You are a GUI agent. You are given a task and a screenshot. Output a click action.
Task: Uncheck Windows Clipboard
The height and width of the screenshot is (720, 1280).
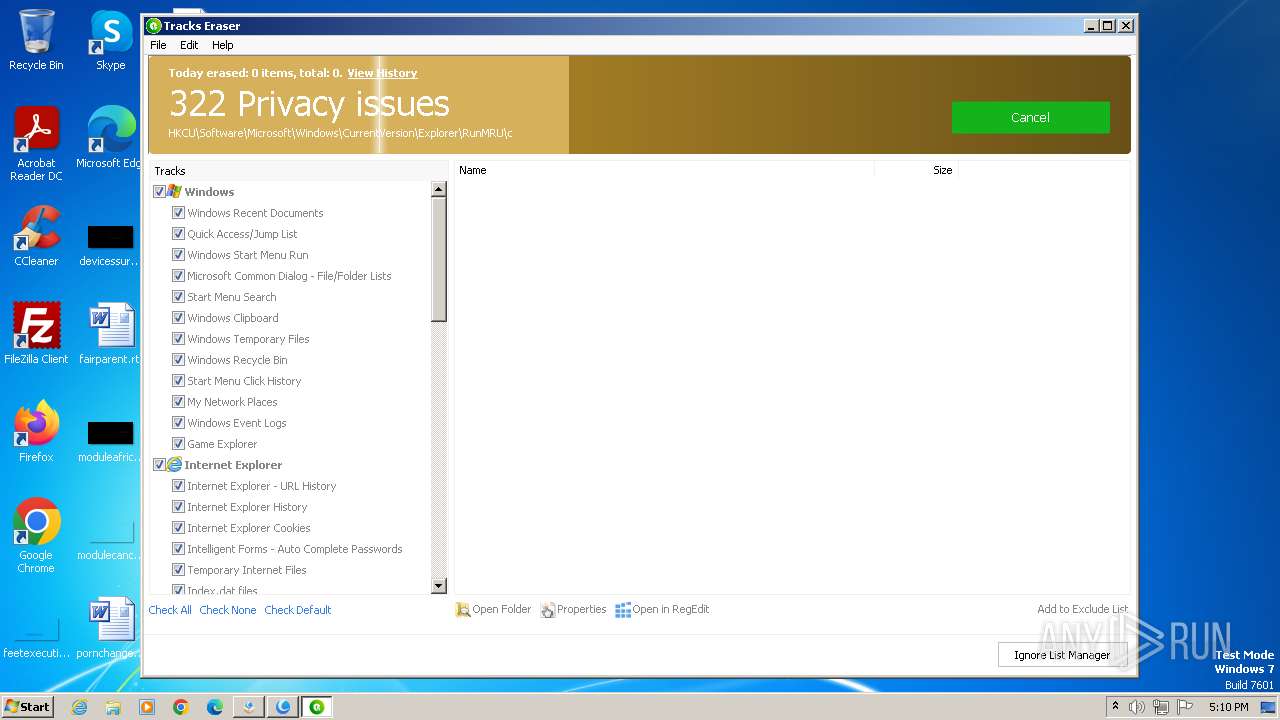tap(178, 318)
